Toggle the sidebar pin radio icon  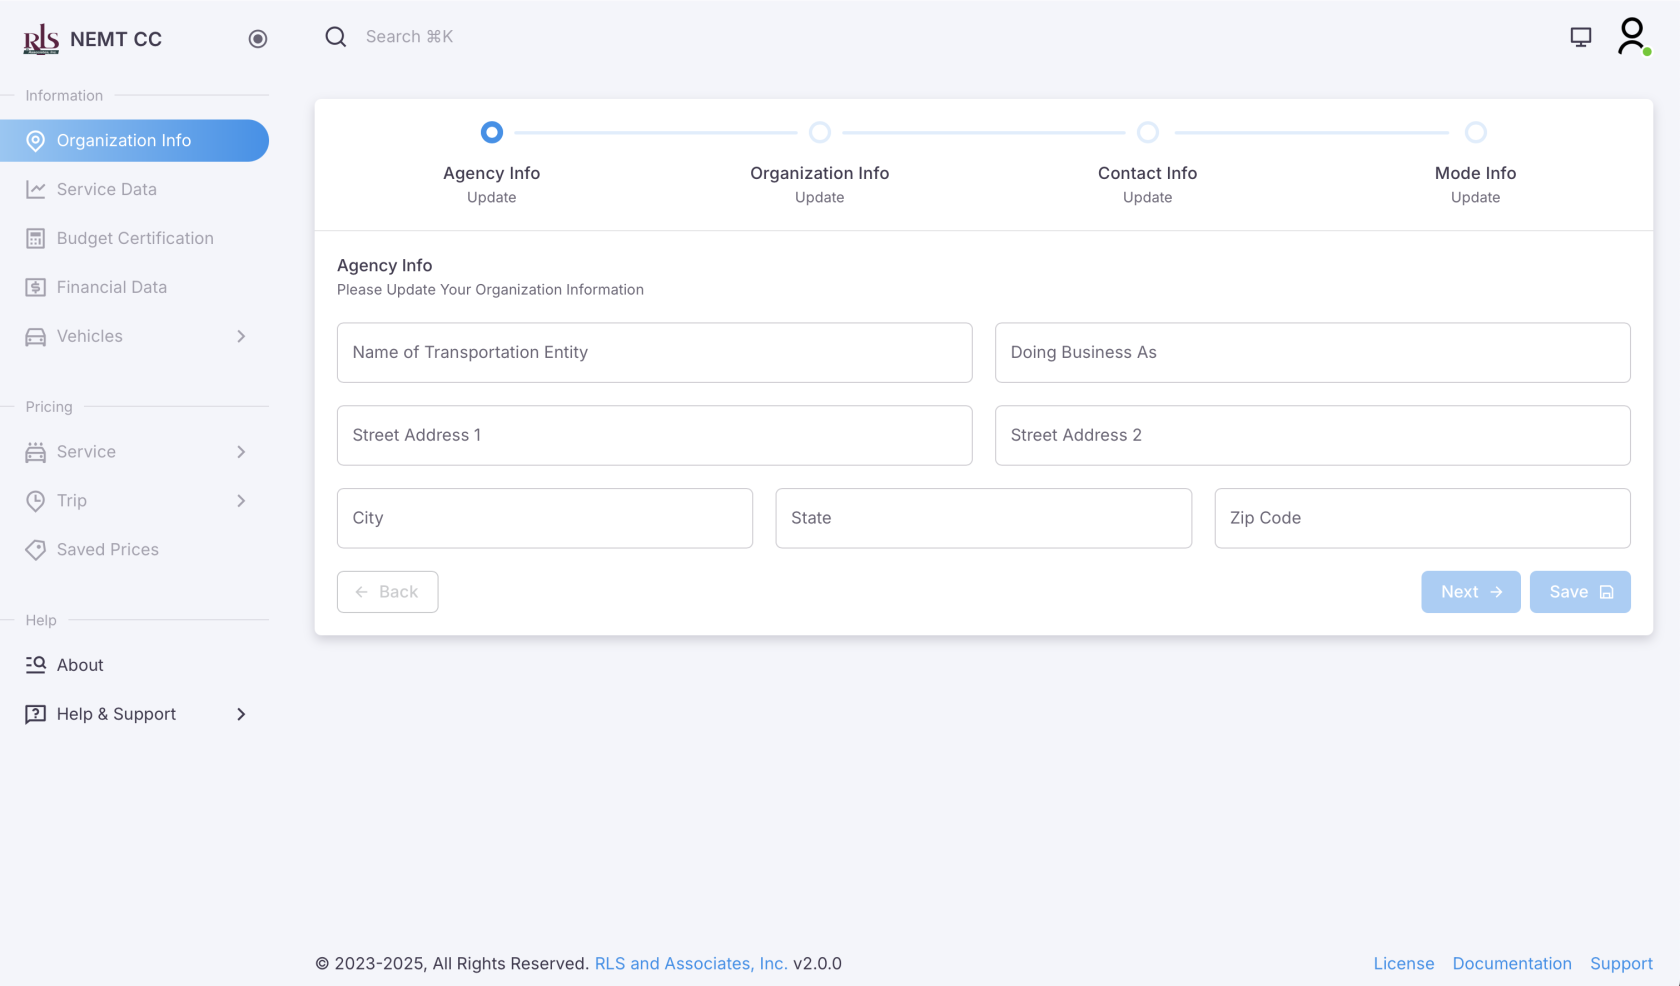click(258, 39)
